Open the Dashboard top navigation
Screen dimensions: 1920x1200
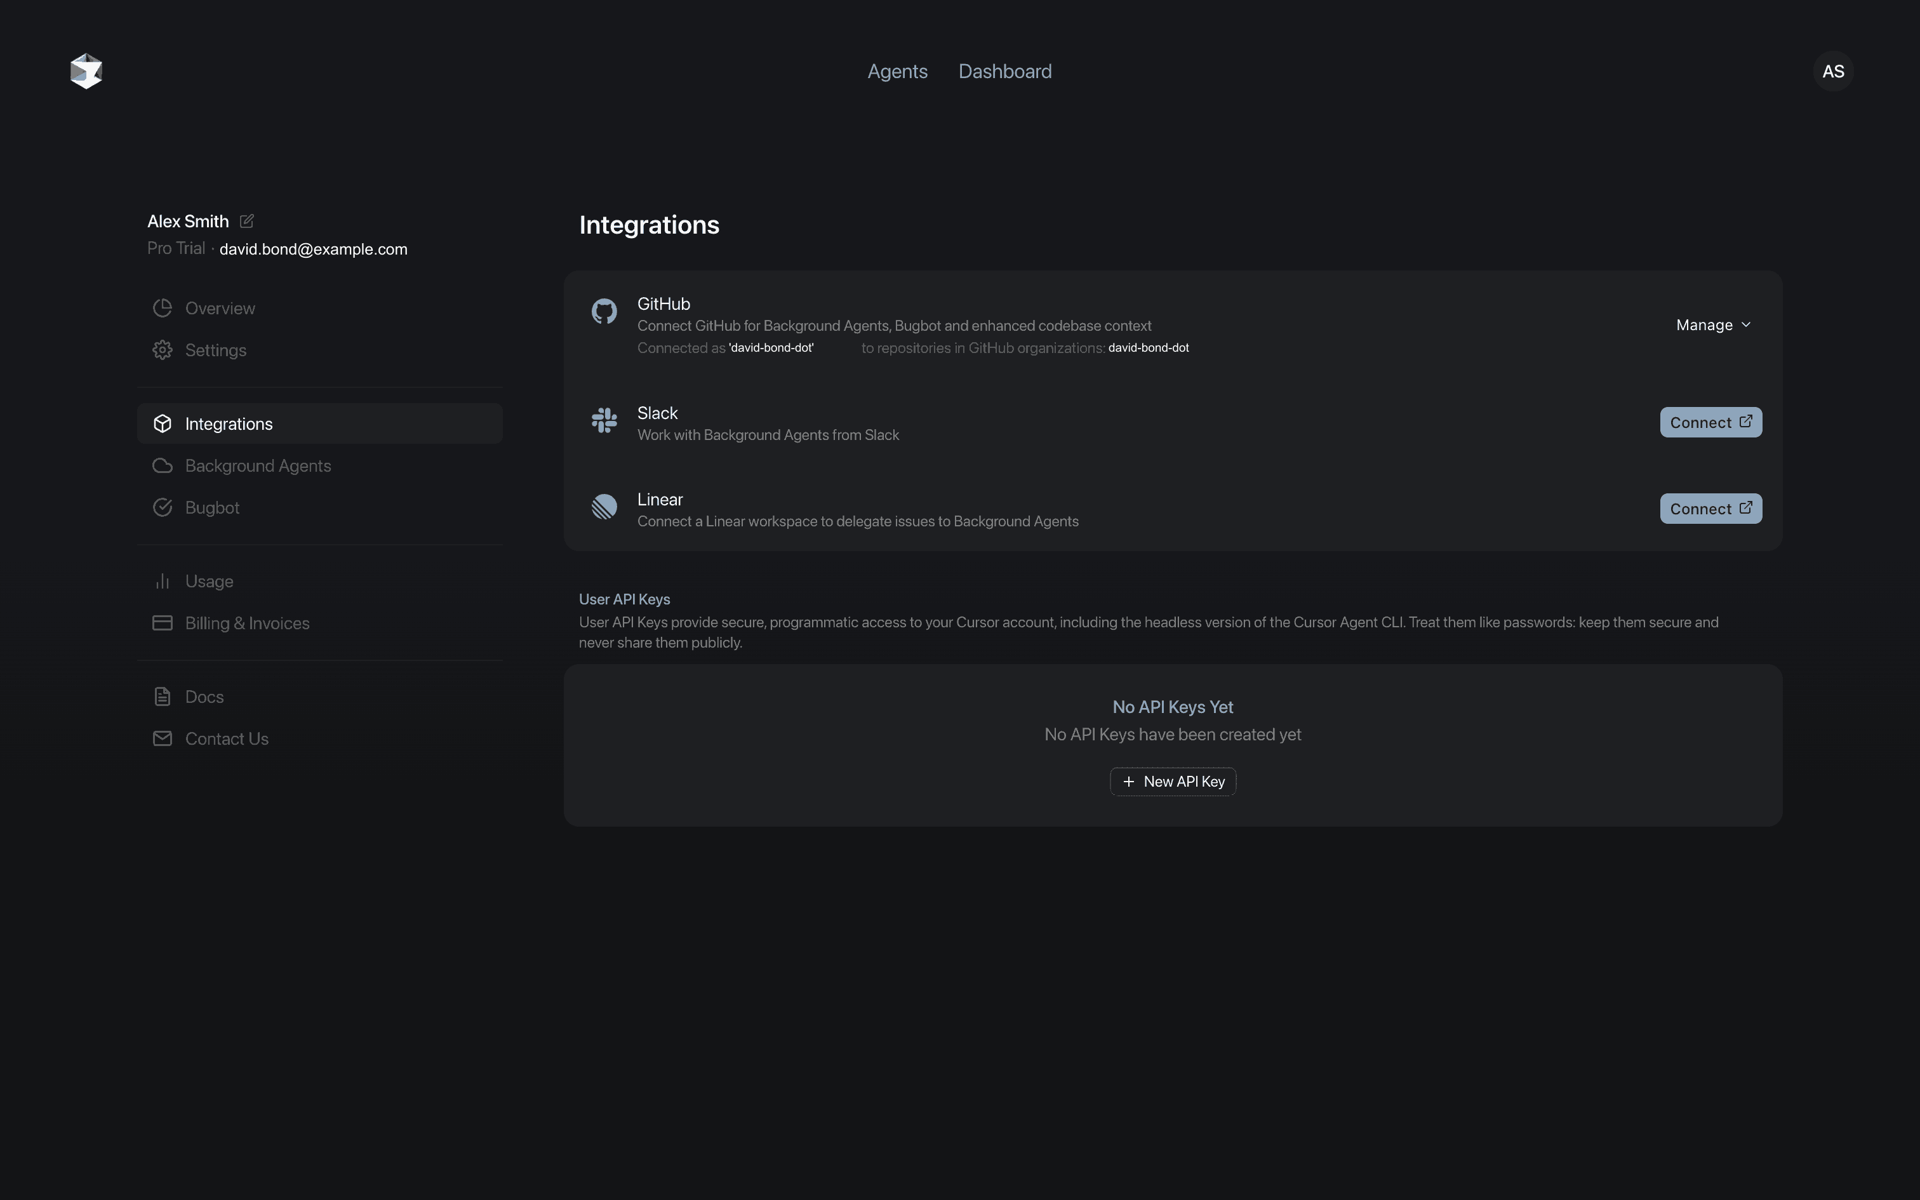click(x=1005, y=72)
